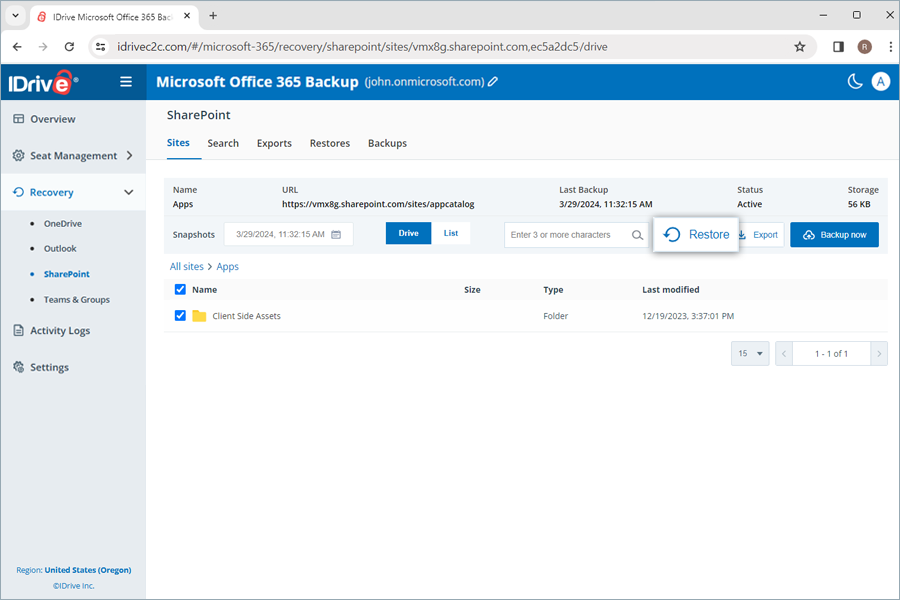Screen dimensions: 900x600
Task: Toggle dark mode with moon icon
Action: tap(855, 82)
